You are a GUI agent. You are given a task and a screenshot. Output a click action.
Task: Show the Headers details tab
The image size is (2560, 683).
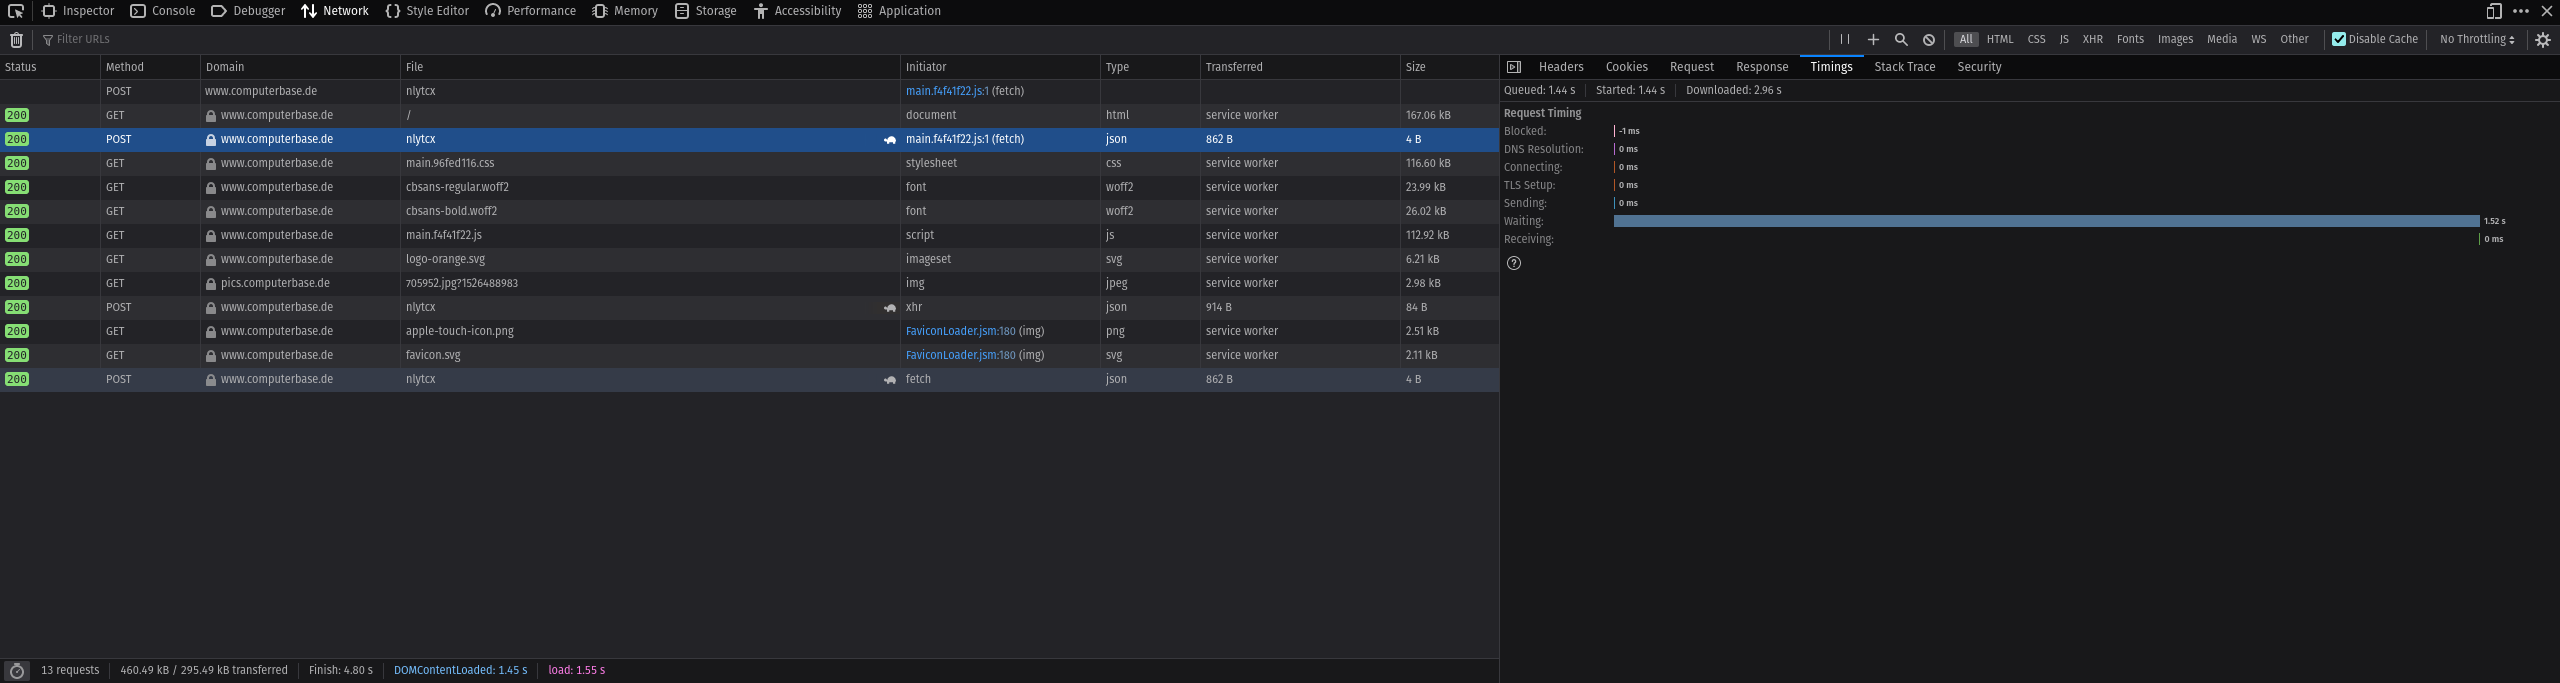1561,67
